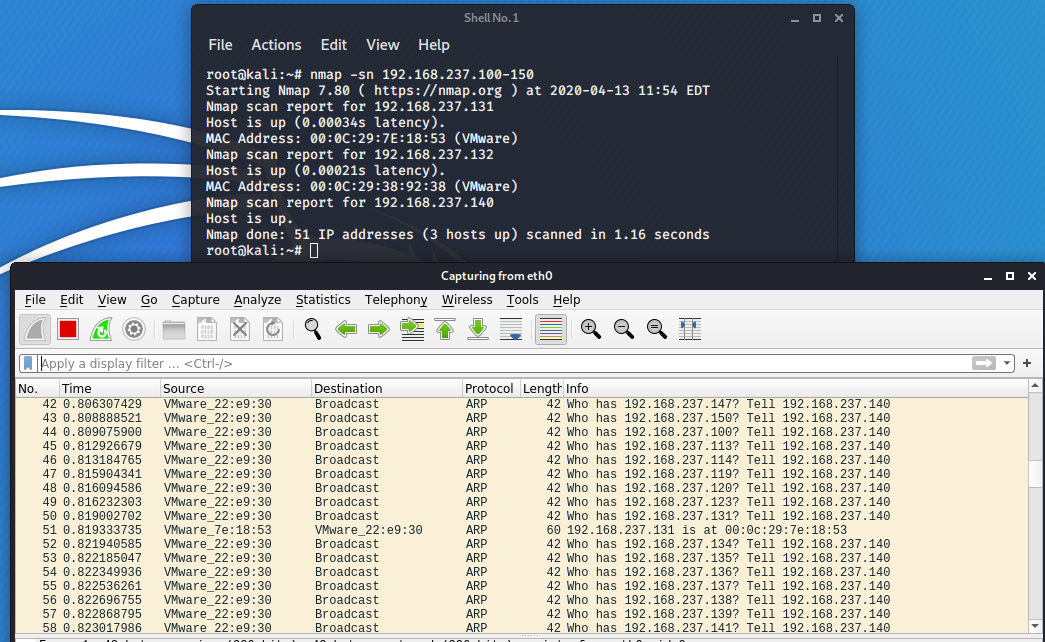Open the Actions menu in the terminal
1045x642 pixels.
click(276, 45)
